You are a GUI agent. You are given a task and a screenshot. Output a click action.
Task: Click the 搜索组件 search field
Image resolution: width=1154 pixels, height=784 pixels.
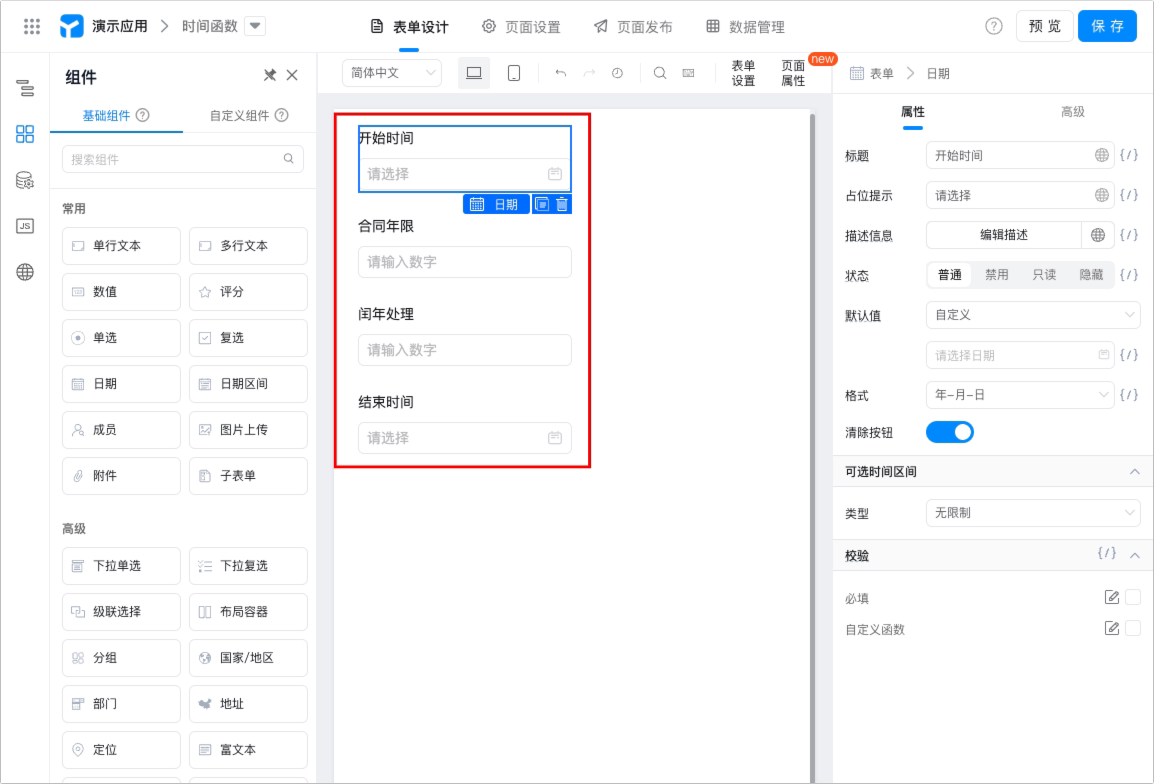[x=183, y=159]
